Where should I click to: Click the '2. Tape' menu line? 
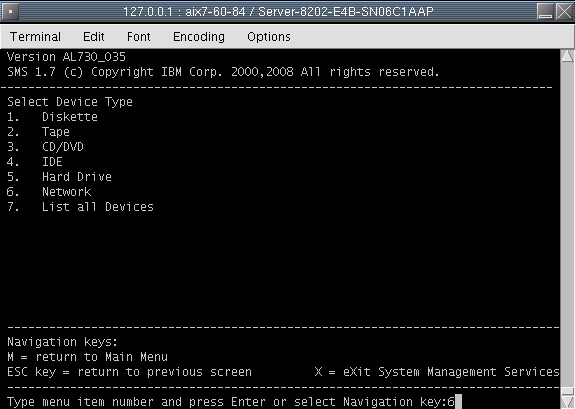point(39,132)
